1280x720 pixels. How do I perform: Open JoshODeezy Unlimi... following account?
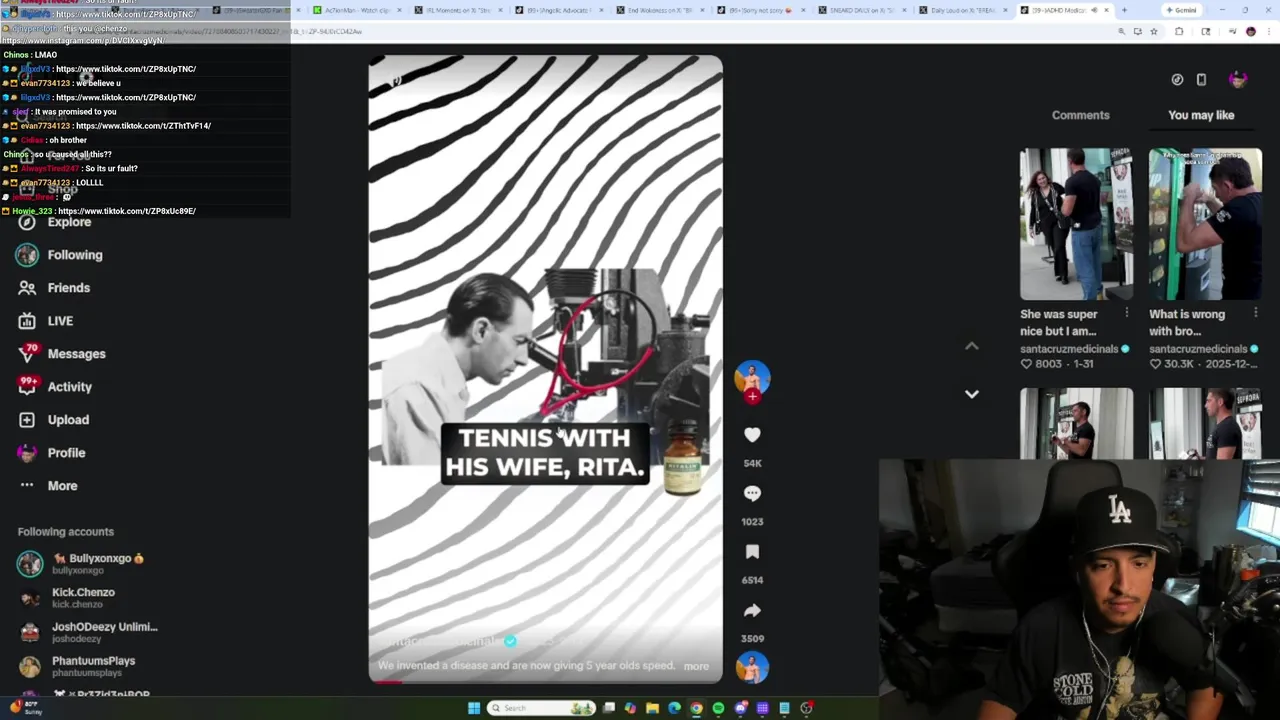tap(90, 632)
